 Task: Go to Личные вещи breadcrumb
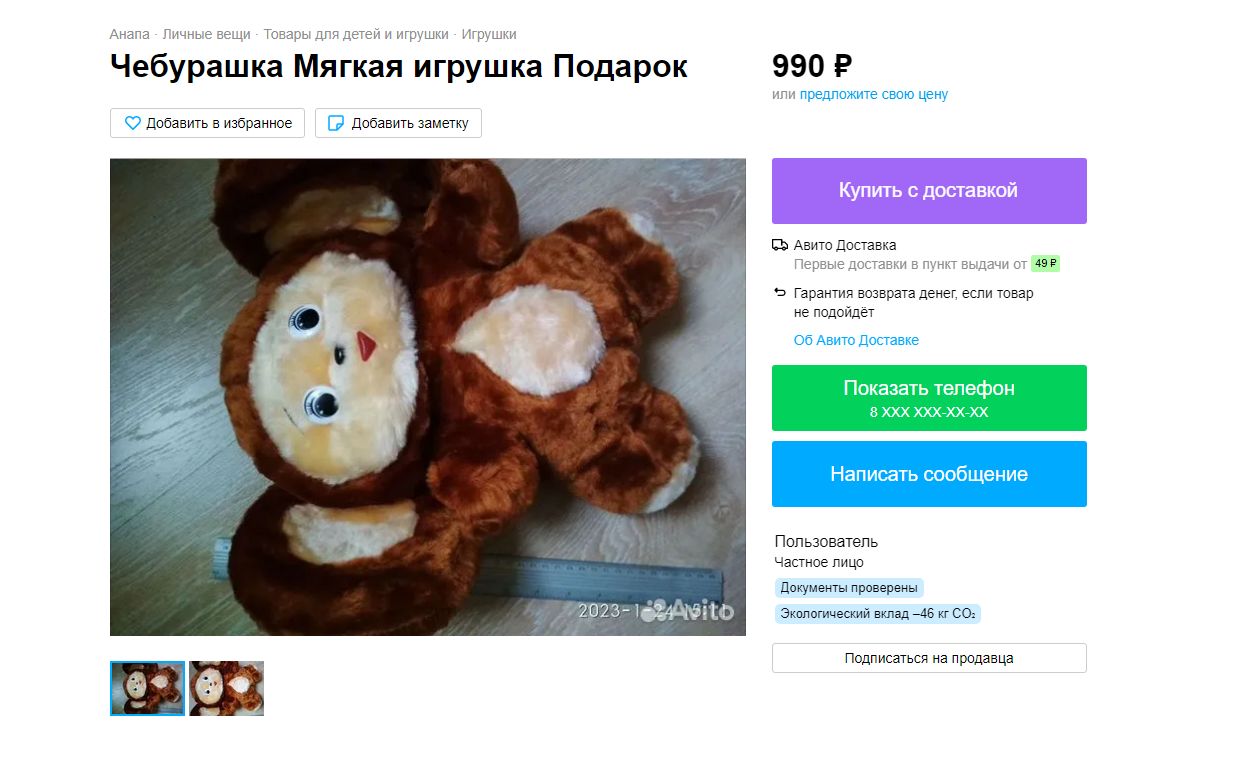coord(206,34)
